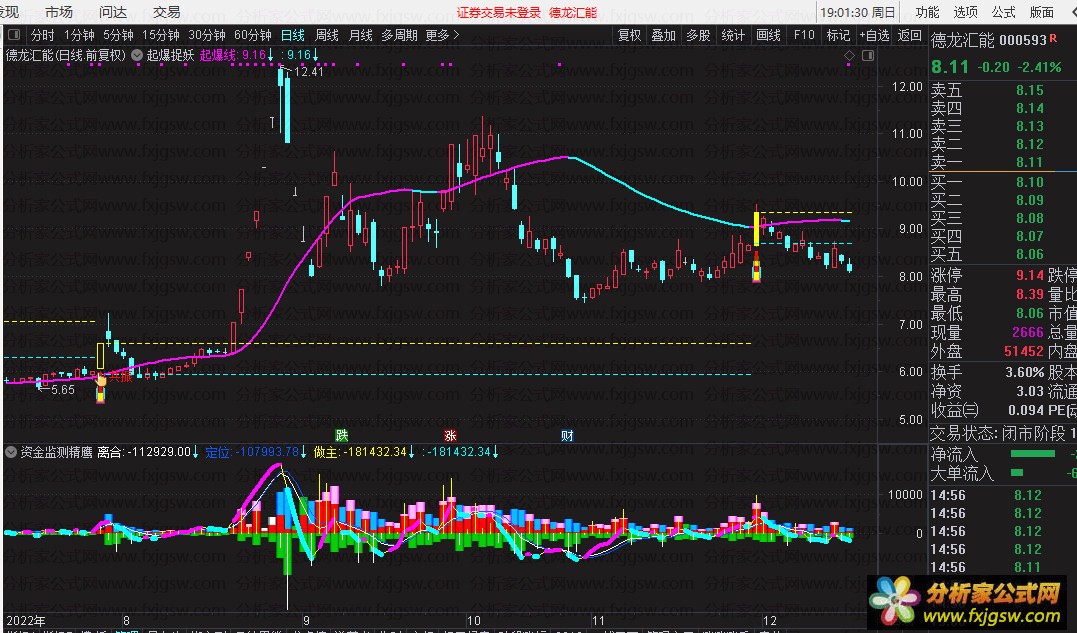
Task: Open F10 company info
Action: click(x=804, y=34)
